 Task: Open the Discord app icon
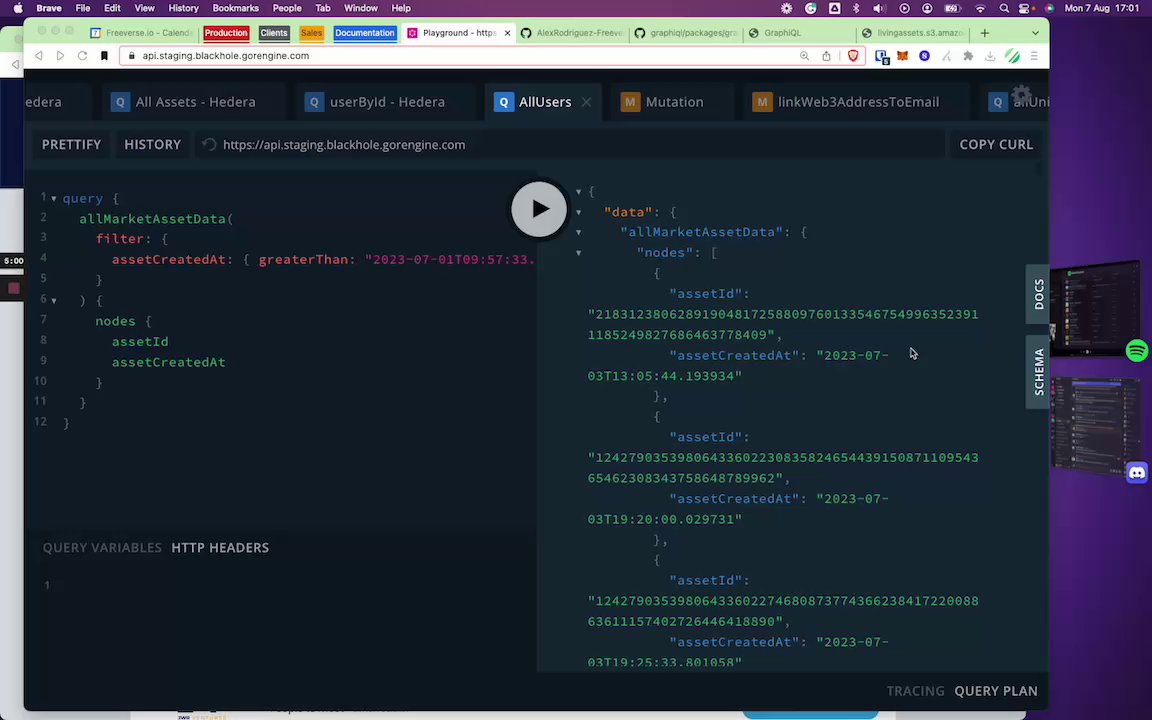[1137, 472]
